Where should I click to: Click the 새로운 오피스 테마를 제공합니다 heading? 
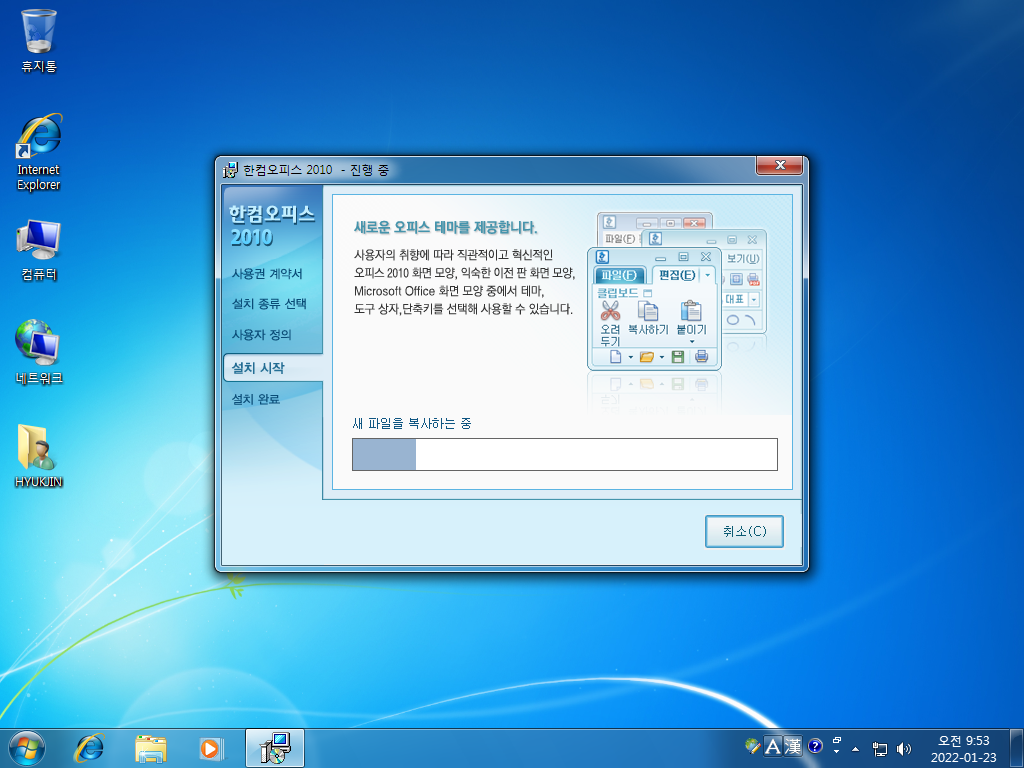coord(445,227)
